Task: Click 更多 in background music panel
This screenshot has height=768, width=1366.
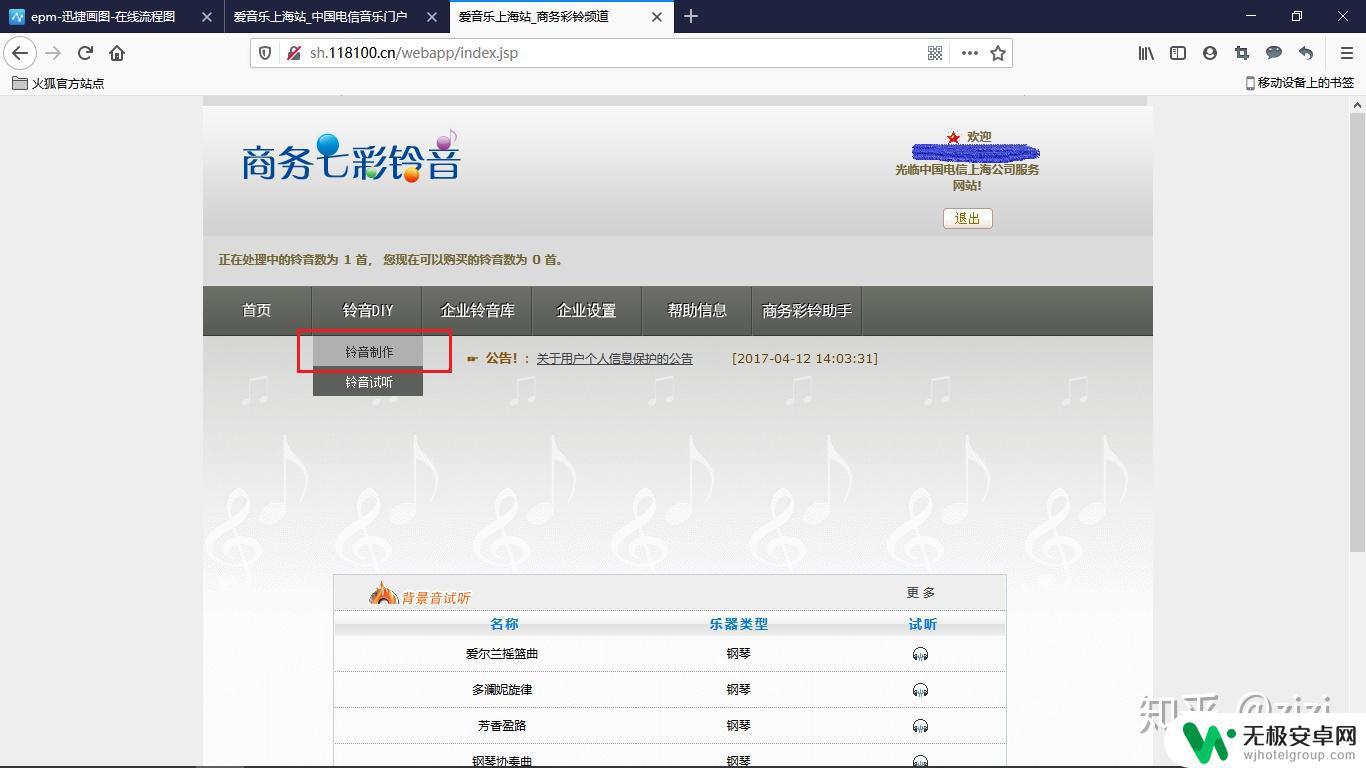Action: 921,592
